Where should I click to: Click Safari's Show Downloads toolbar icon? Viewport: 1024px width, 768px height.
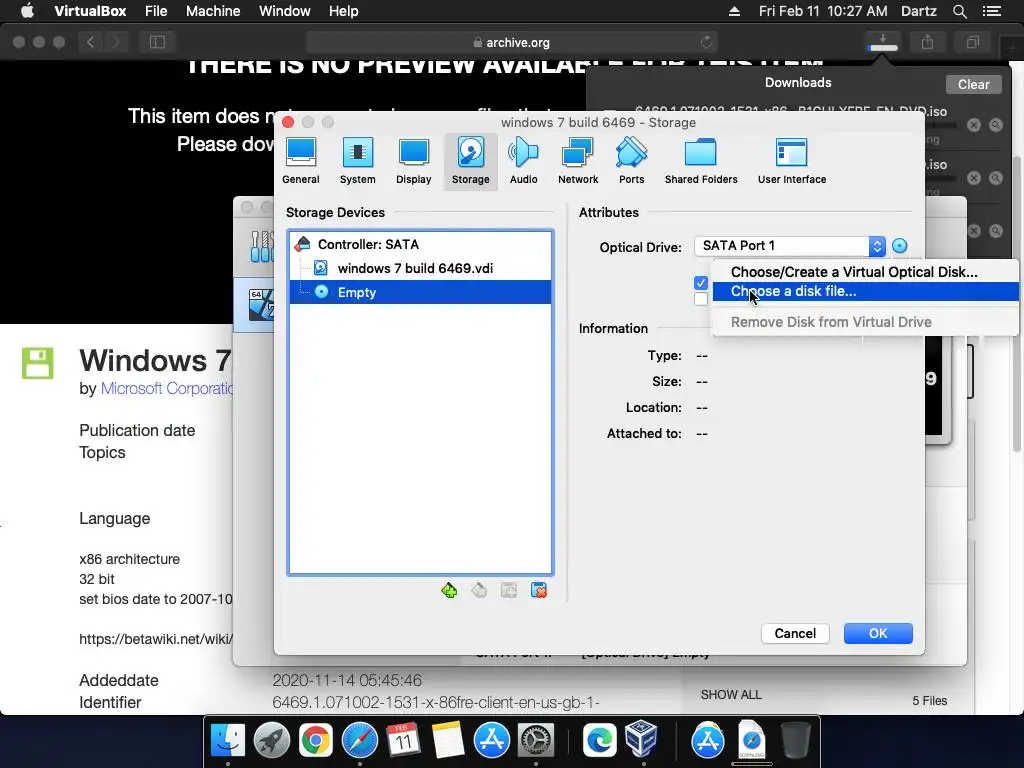tap(883, 42)
